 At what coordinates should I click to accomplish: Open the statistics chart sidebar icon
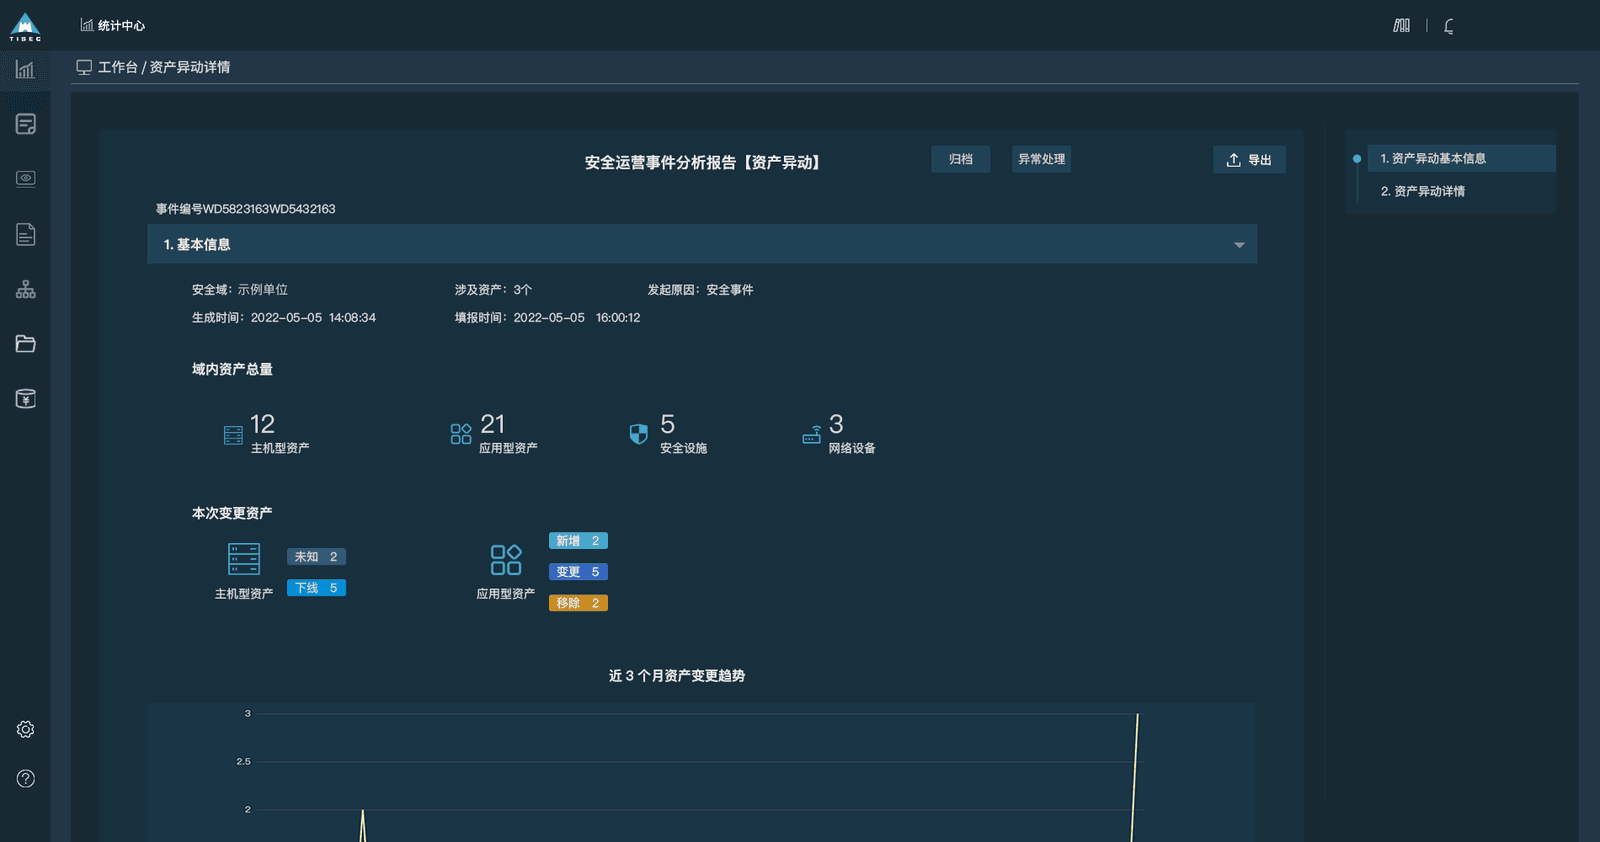25,70
